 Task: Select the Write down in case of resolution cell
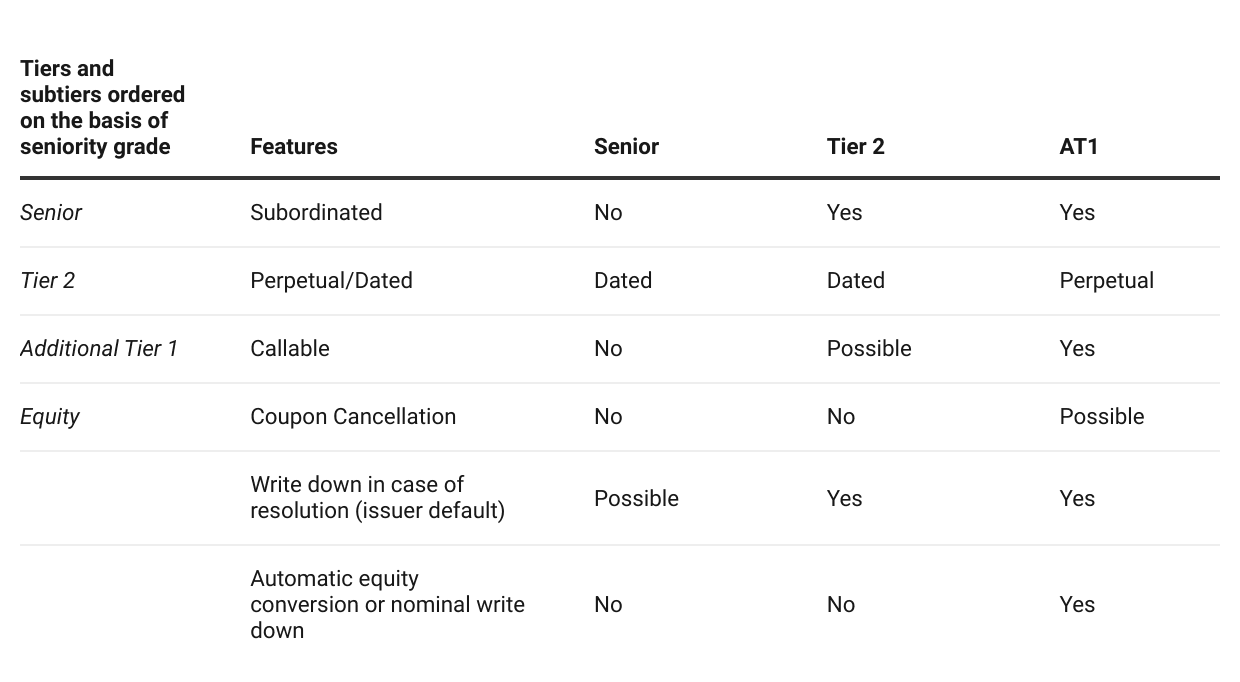377,498
